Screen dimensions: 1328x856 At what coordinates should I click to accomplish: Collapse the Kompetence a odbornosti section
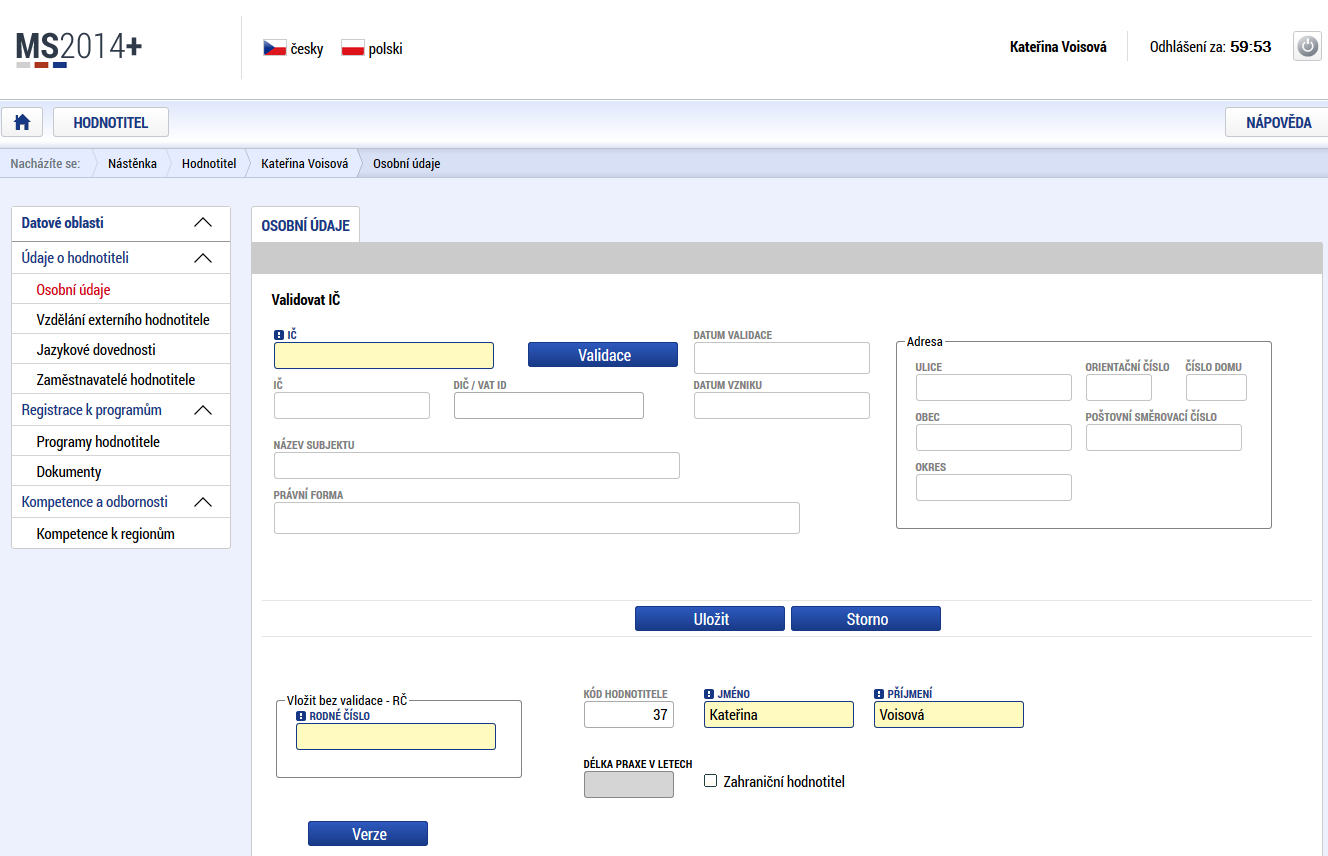(203, 502)
